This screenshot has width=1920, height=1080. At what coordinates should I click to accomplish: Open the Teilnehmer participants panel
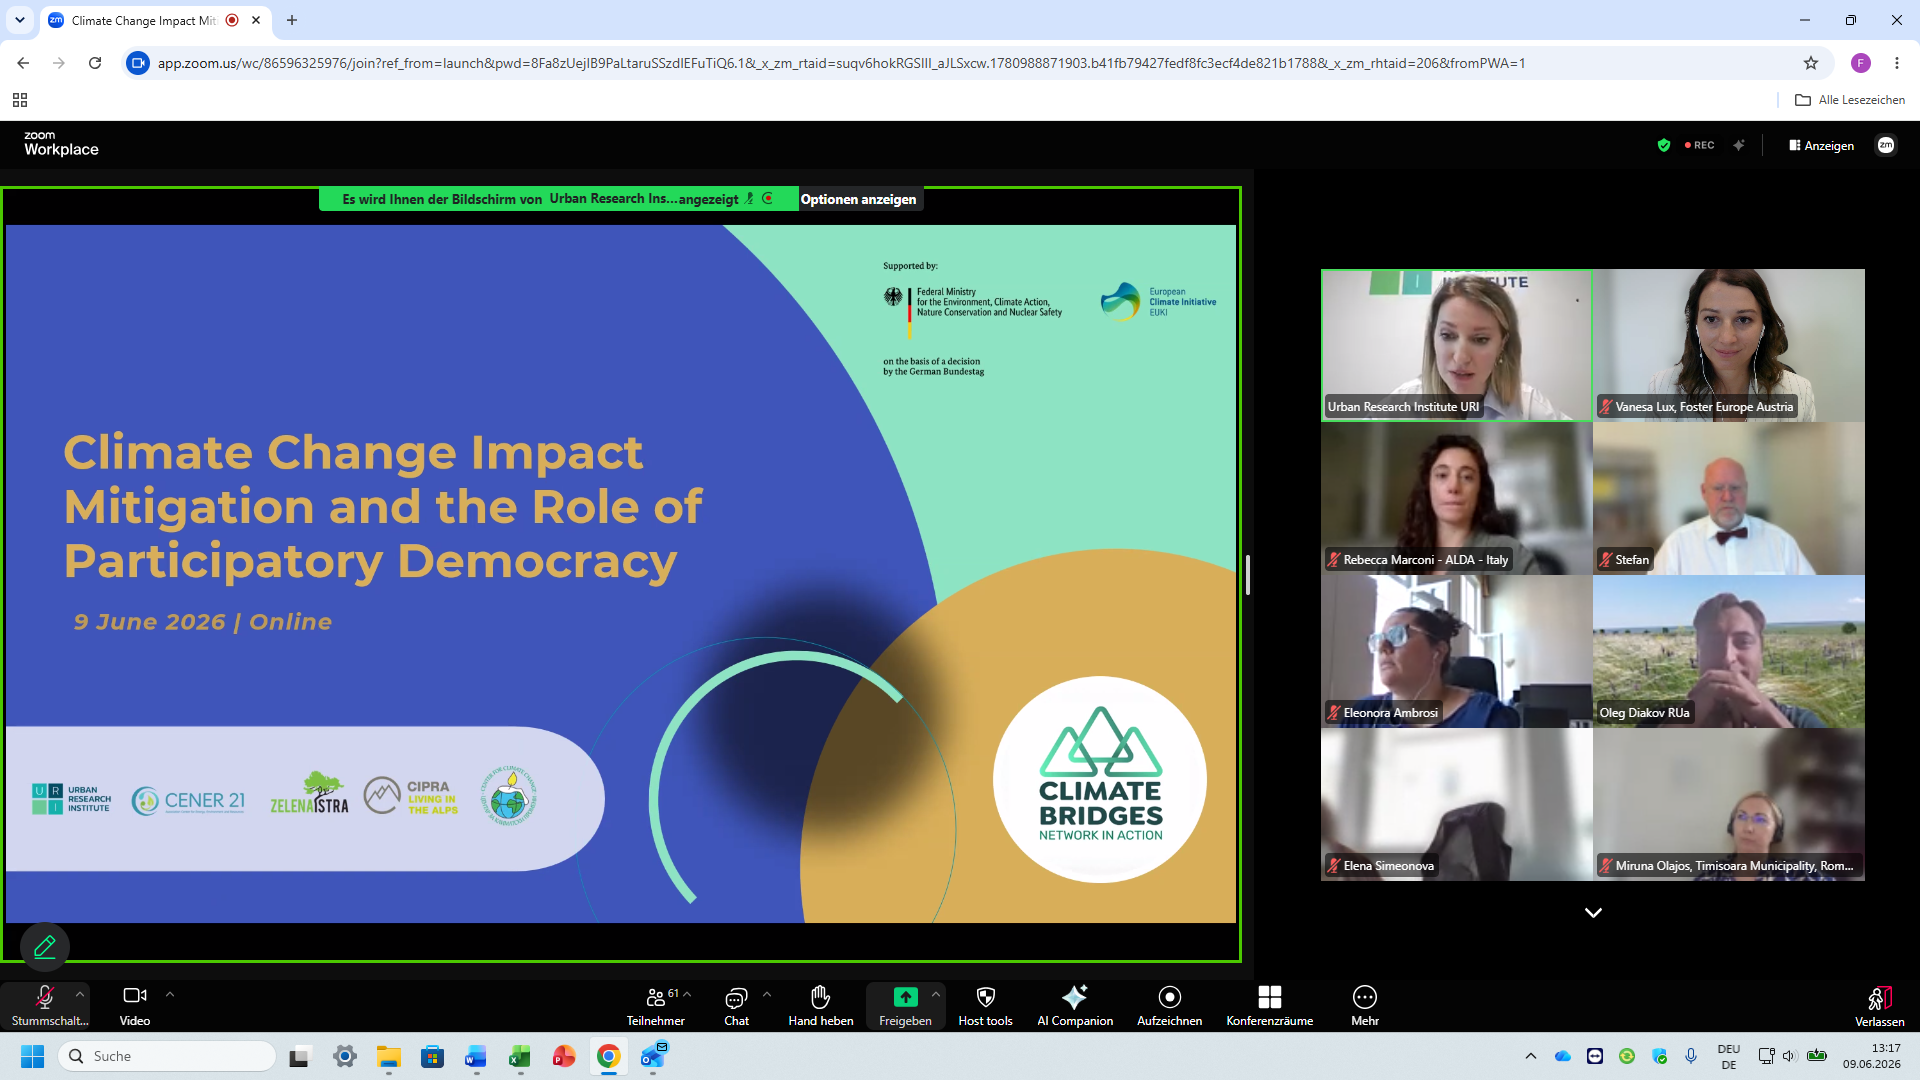tap(656, 1005)
